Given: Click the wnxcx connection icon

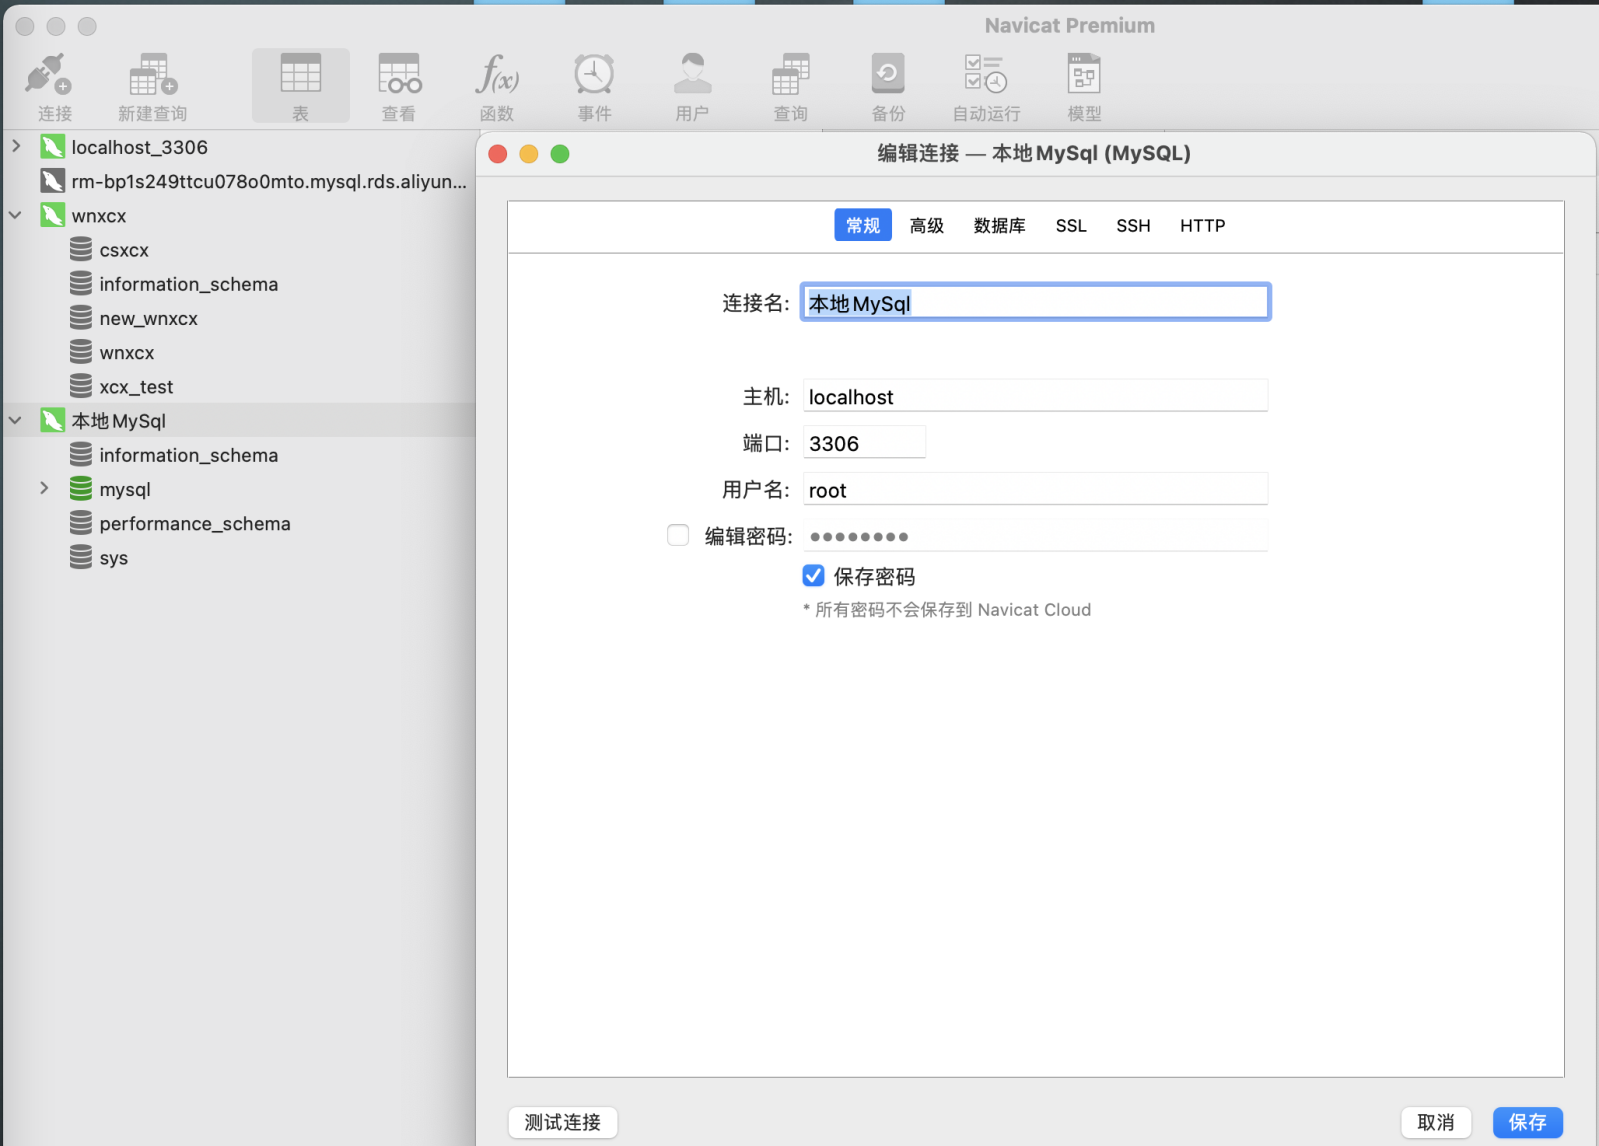Looking at the screenshot, I should click(52, 215).
